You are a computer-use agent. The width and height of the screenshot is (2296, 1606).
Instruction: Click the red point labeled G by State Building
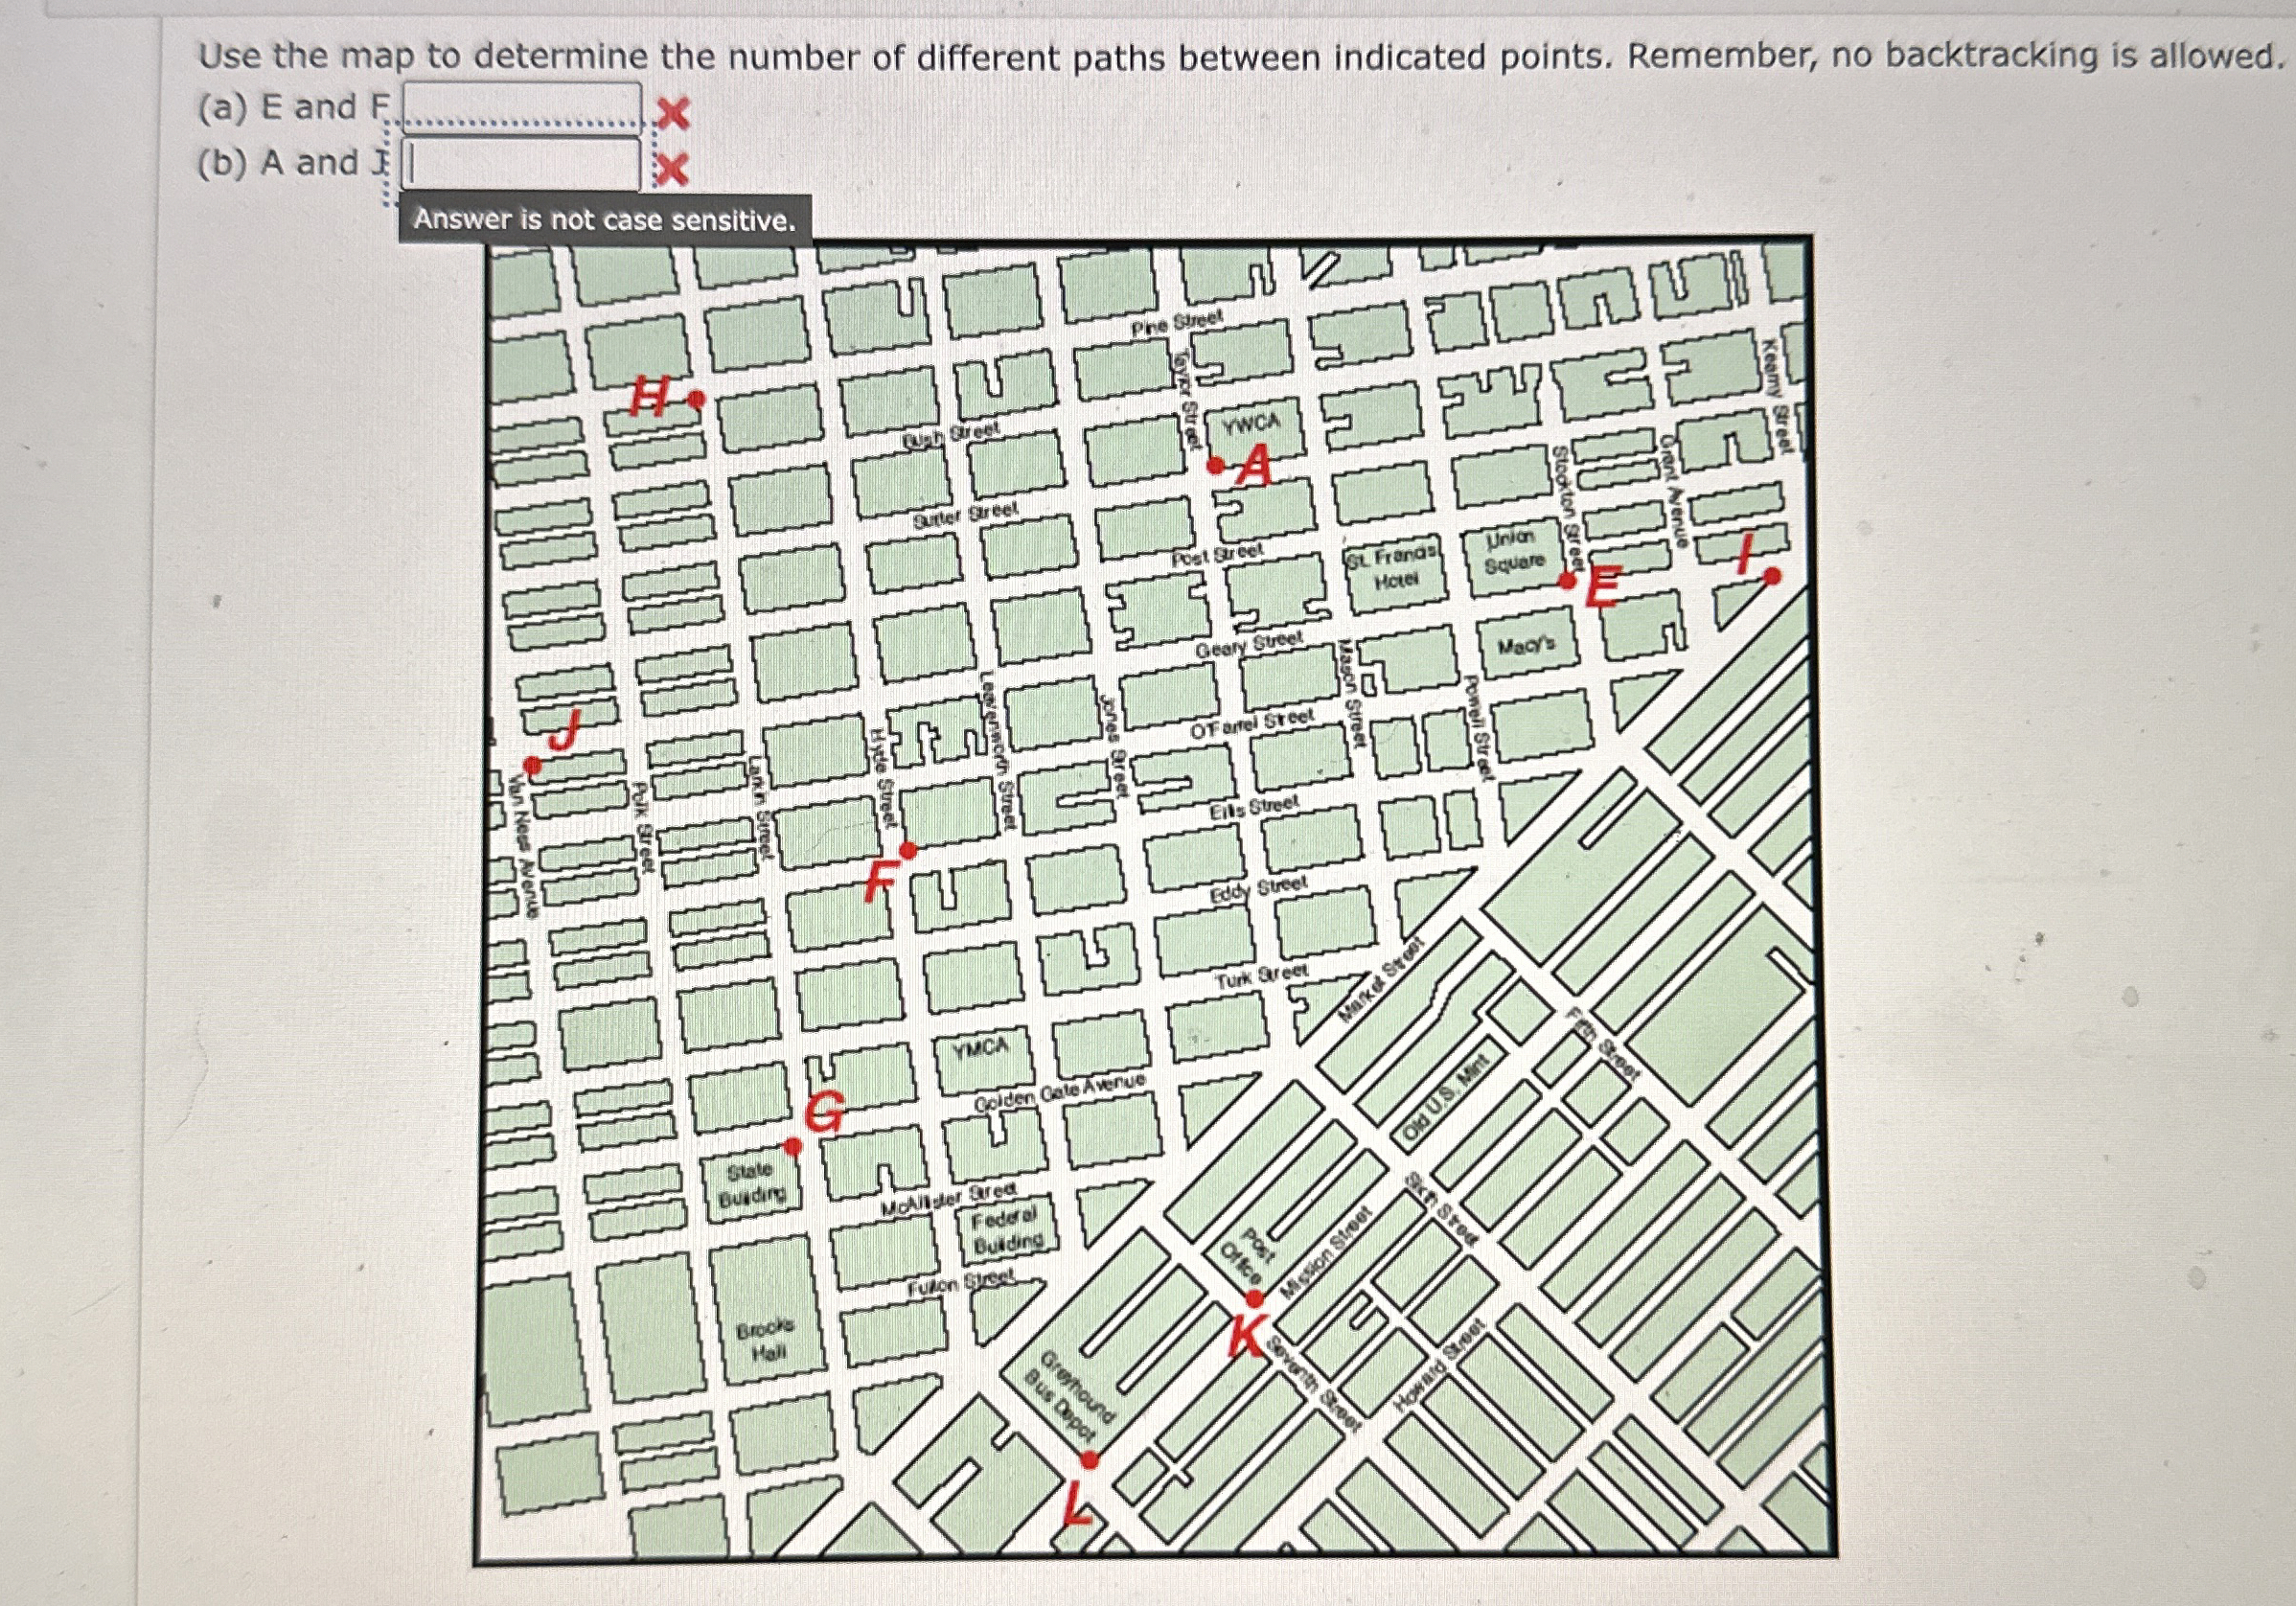pyautogui.click(x=793, y=1146)
